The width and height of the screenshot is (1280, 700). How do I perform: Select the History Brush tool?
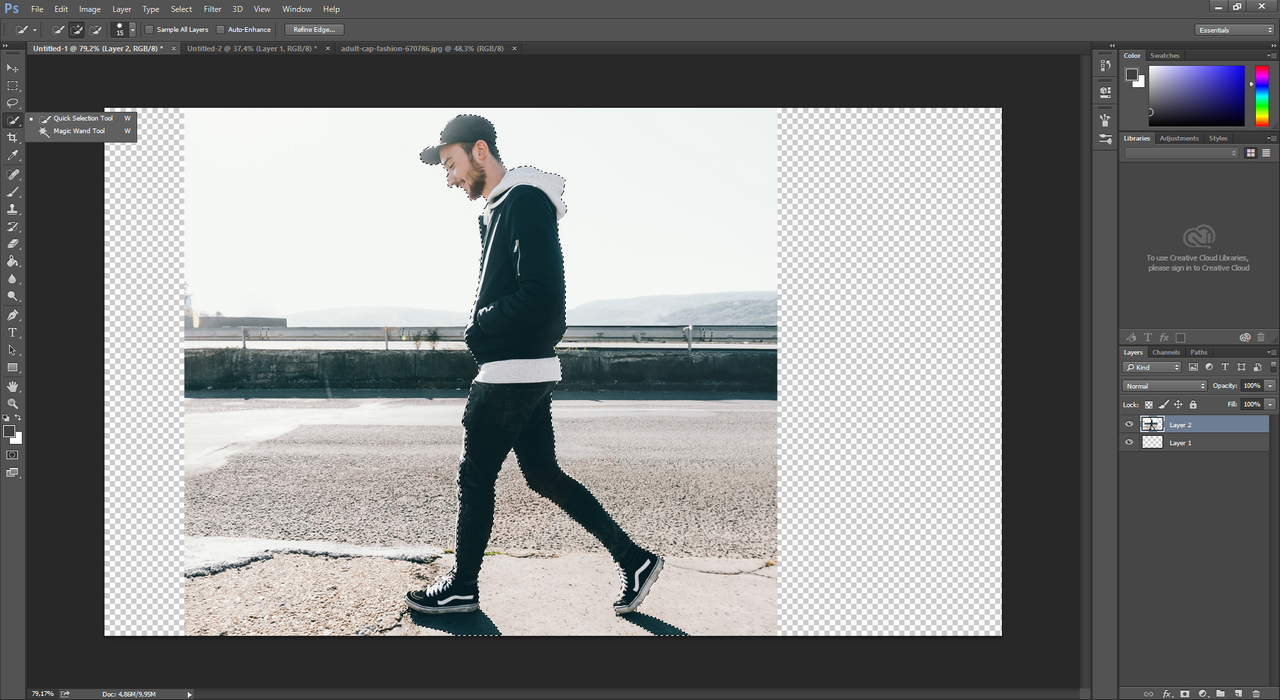click(13, 226)
